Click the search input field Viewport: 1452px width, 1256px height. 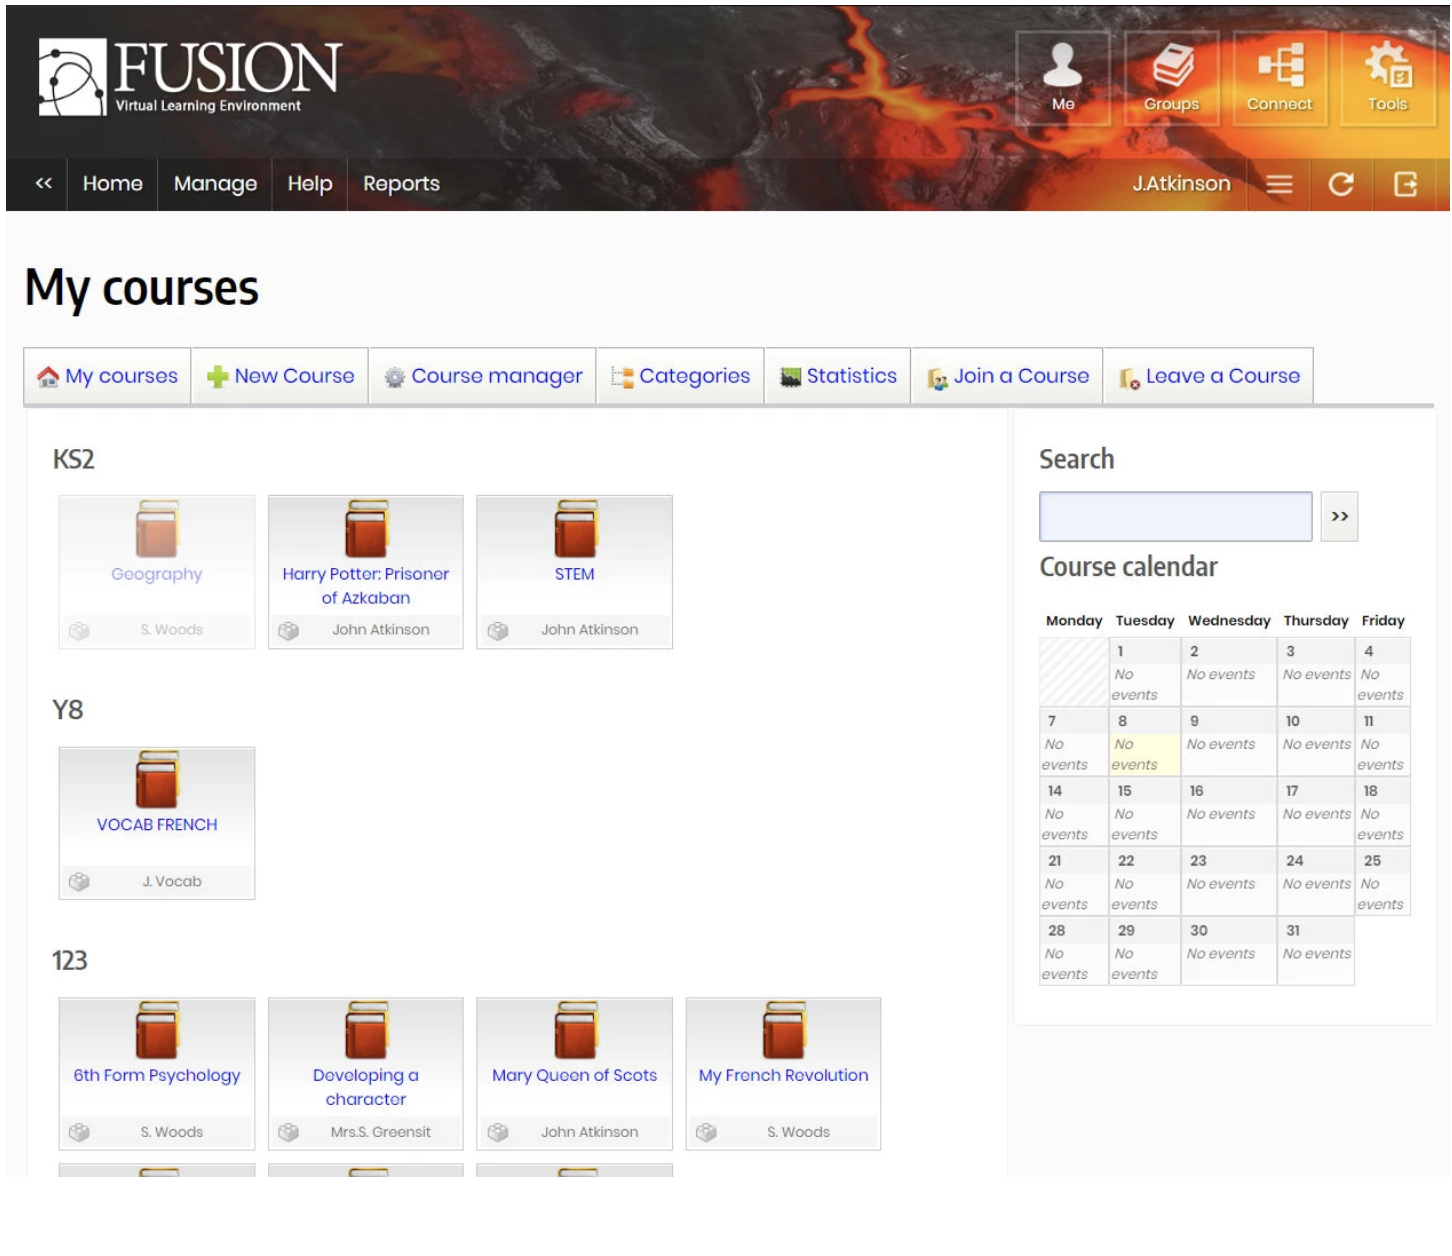click(x=1175, y=516)
